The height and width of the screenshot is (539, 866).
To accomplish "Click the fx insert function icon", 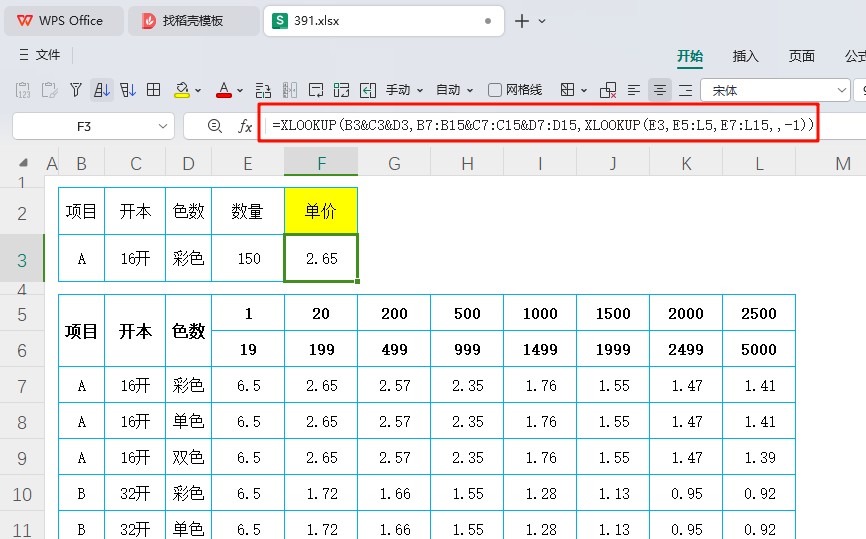I will (x=245, y=126).
